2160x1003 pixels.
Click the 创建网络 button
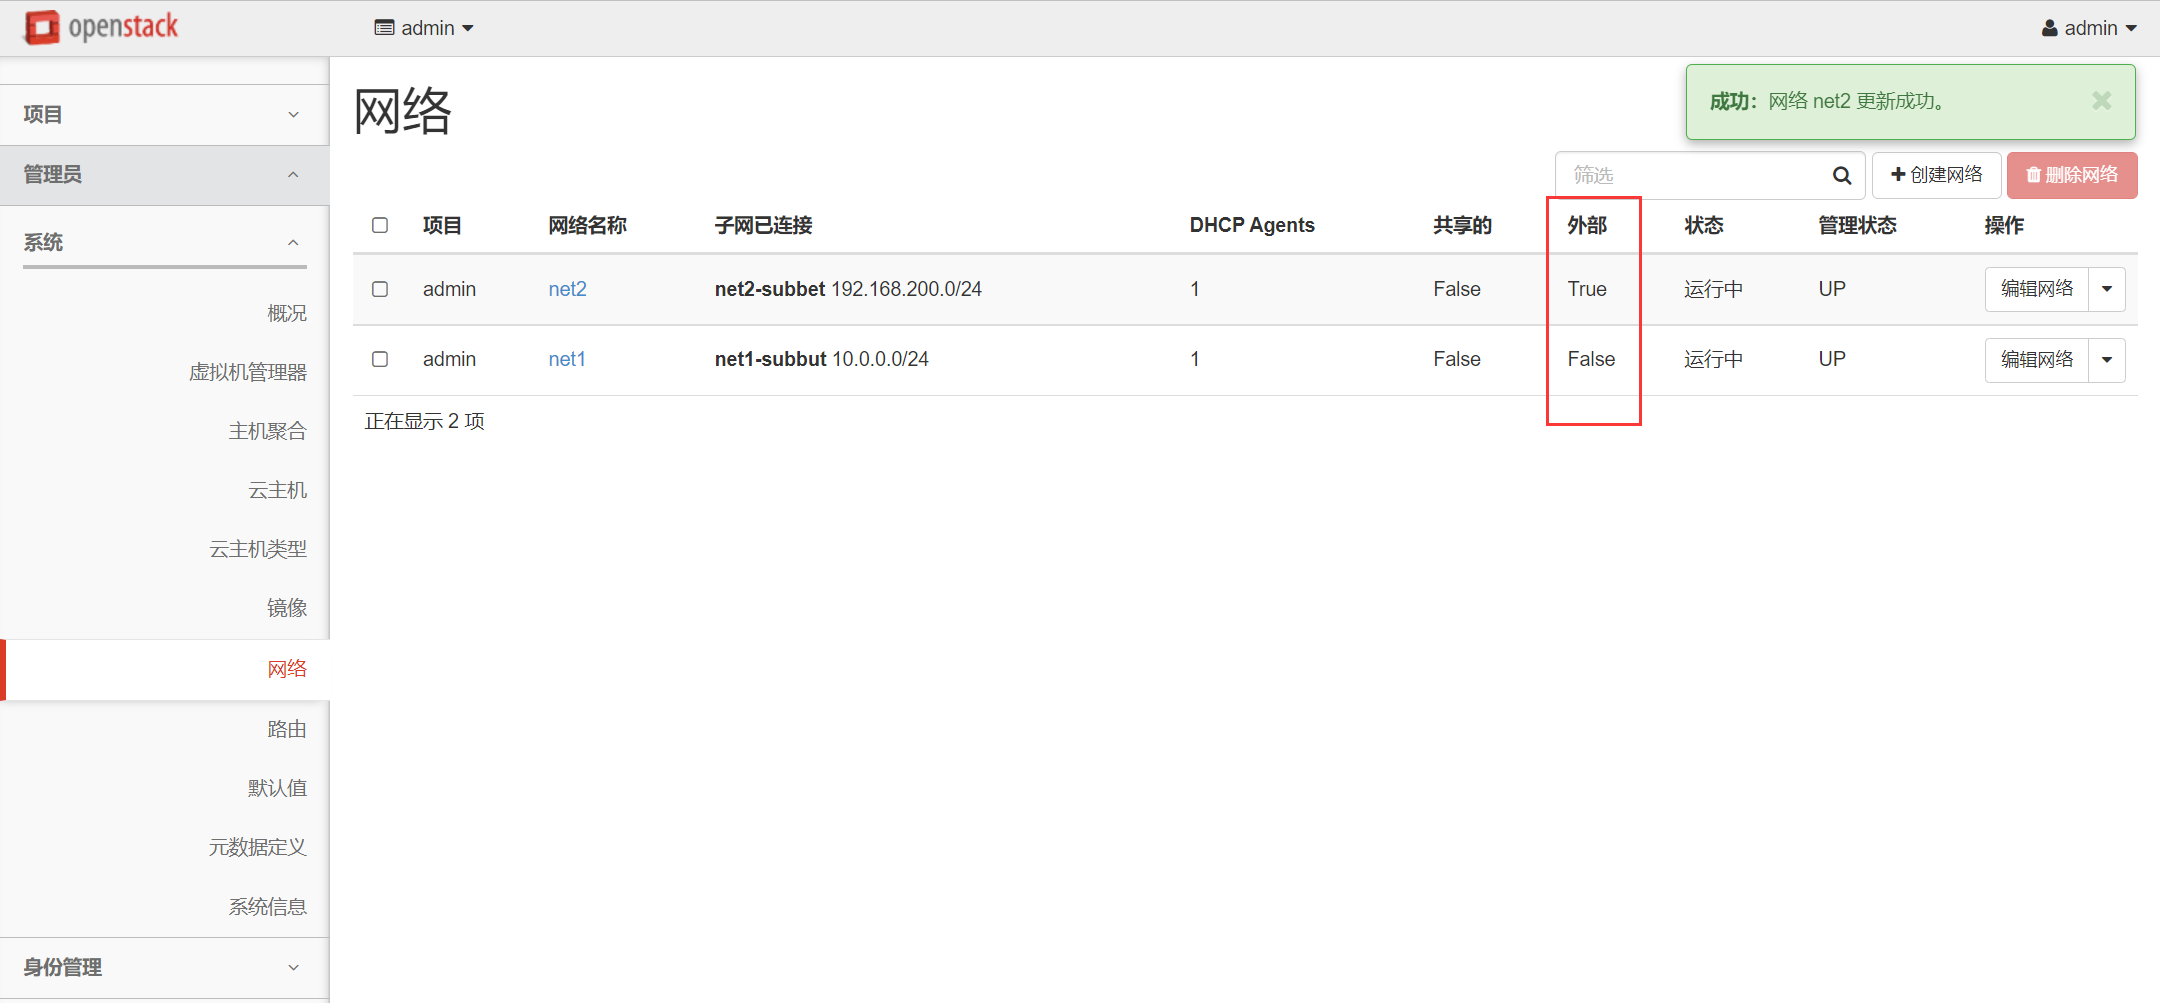point(1936,175)
